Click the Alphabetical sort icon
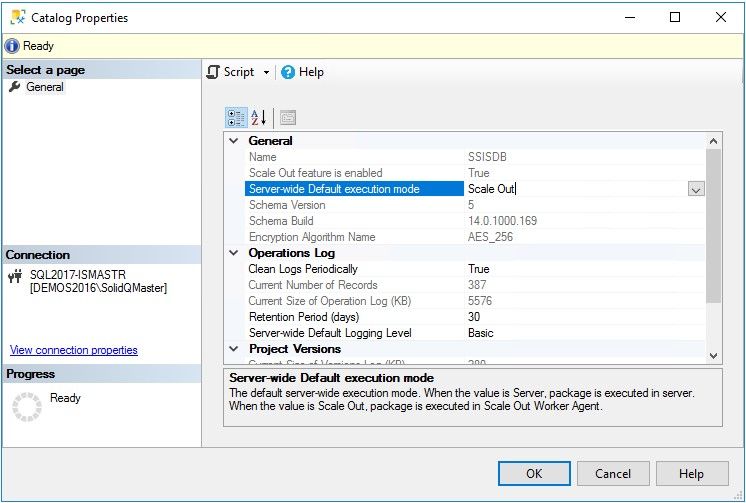Viewport: 746px width, 503px height. 258,118
